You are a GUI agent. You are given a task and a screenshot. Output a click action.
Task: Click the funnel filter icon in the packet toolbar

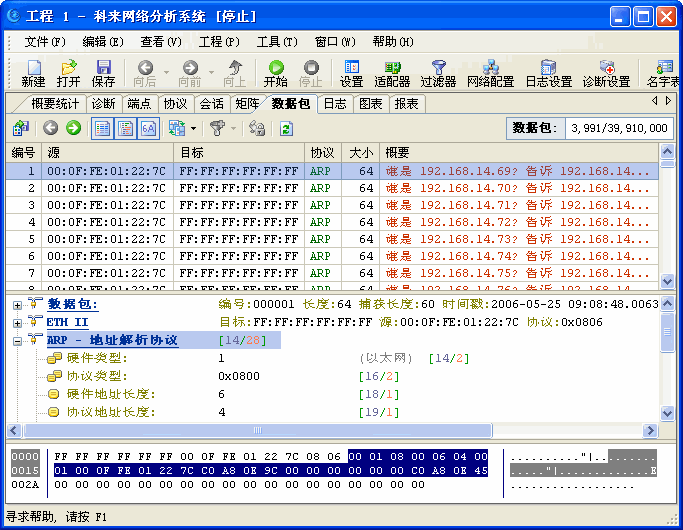tap(217, 128)
